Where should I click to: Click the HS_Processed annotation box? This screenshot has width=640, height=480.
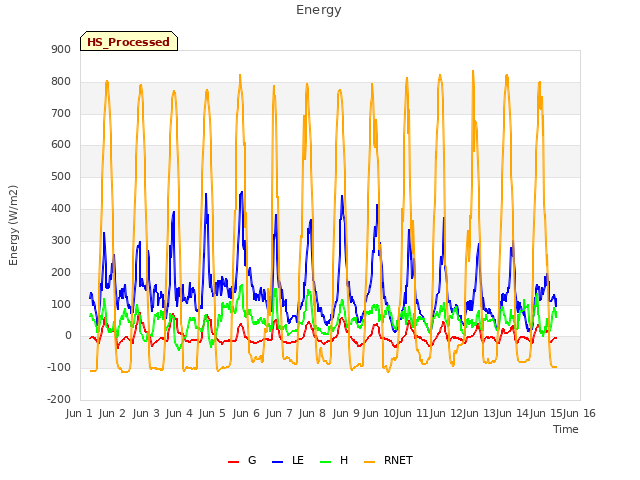coord(129,41)
